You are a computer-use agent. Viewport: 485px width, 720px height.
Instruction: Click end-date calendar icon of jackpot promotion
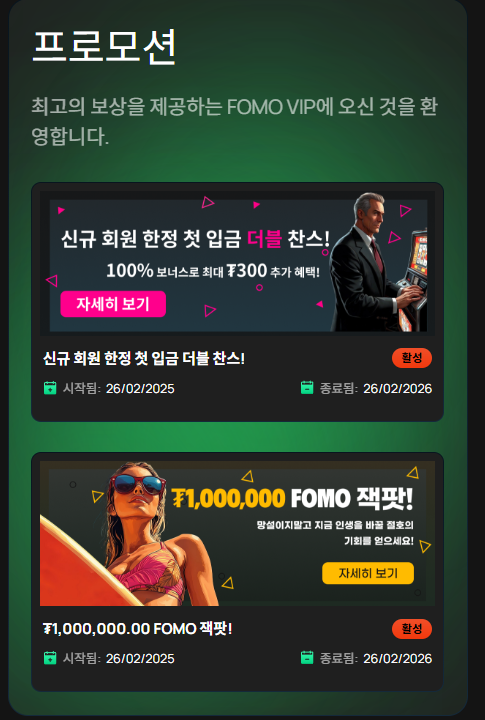307,658
